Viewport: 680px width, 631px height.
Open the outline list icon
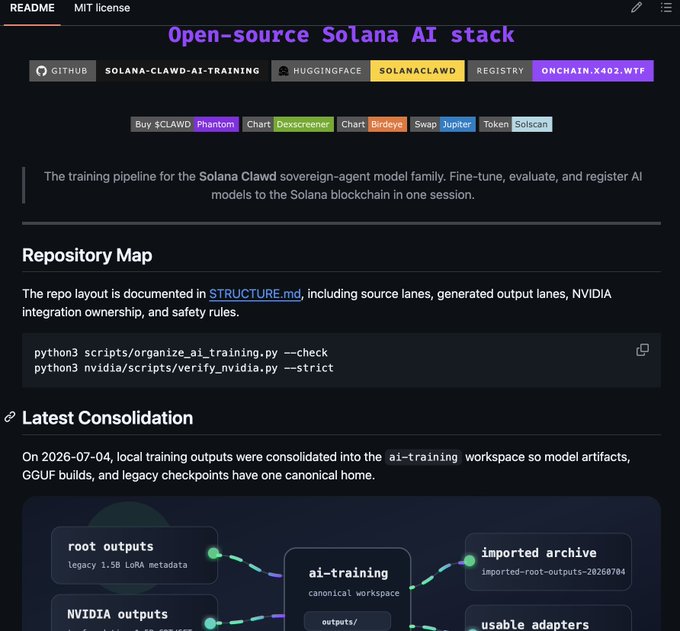point(666,7)
